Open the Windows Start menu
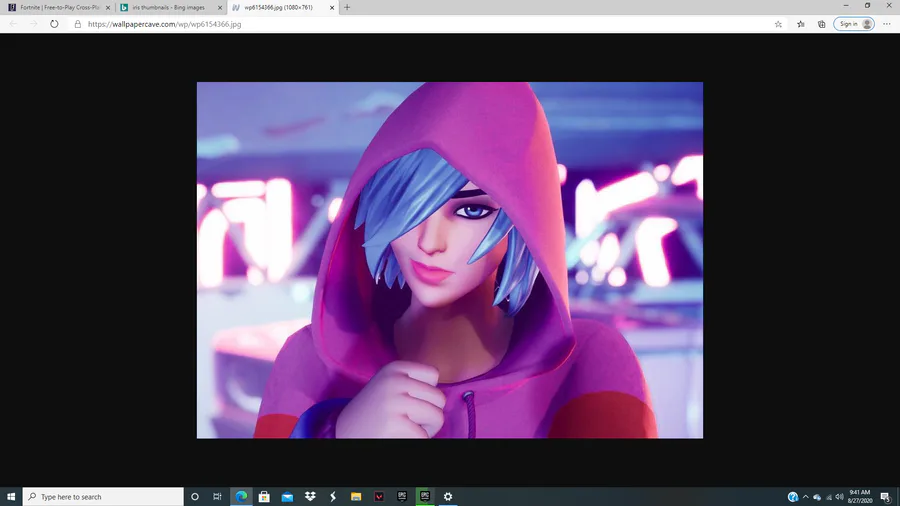 [x=11, y=496]
